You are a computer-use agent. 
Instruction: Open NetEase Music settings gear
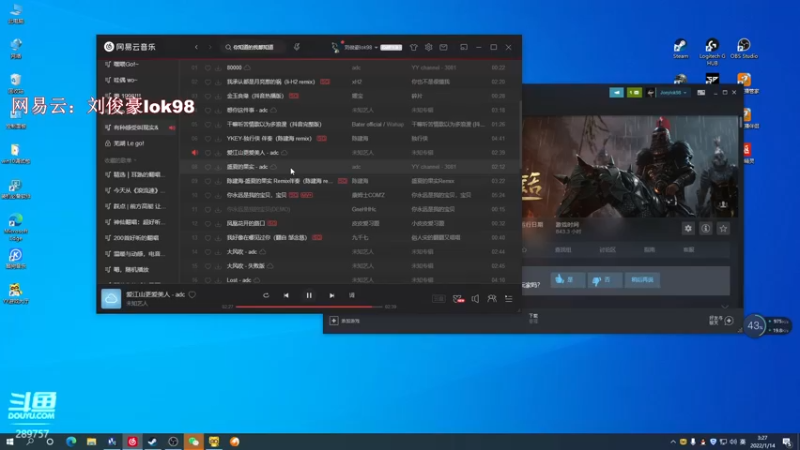pos(429,47)
